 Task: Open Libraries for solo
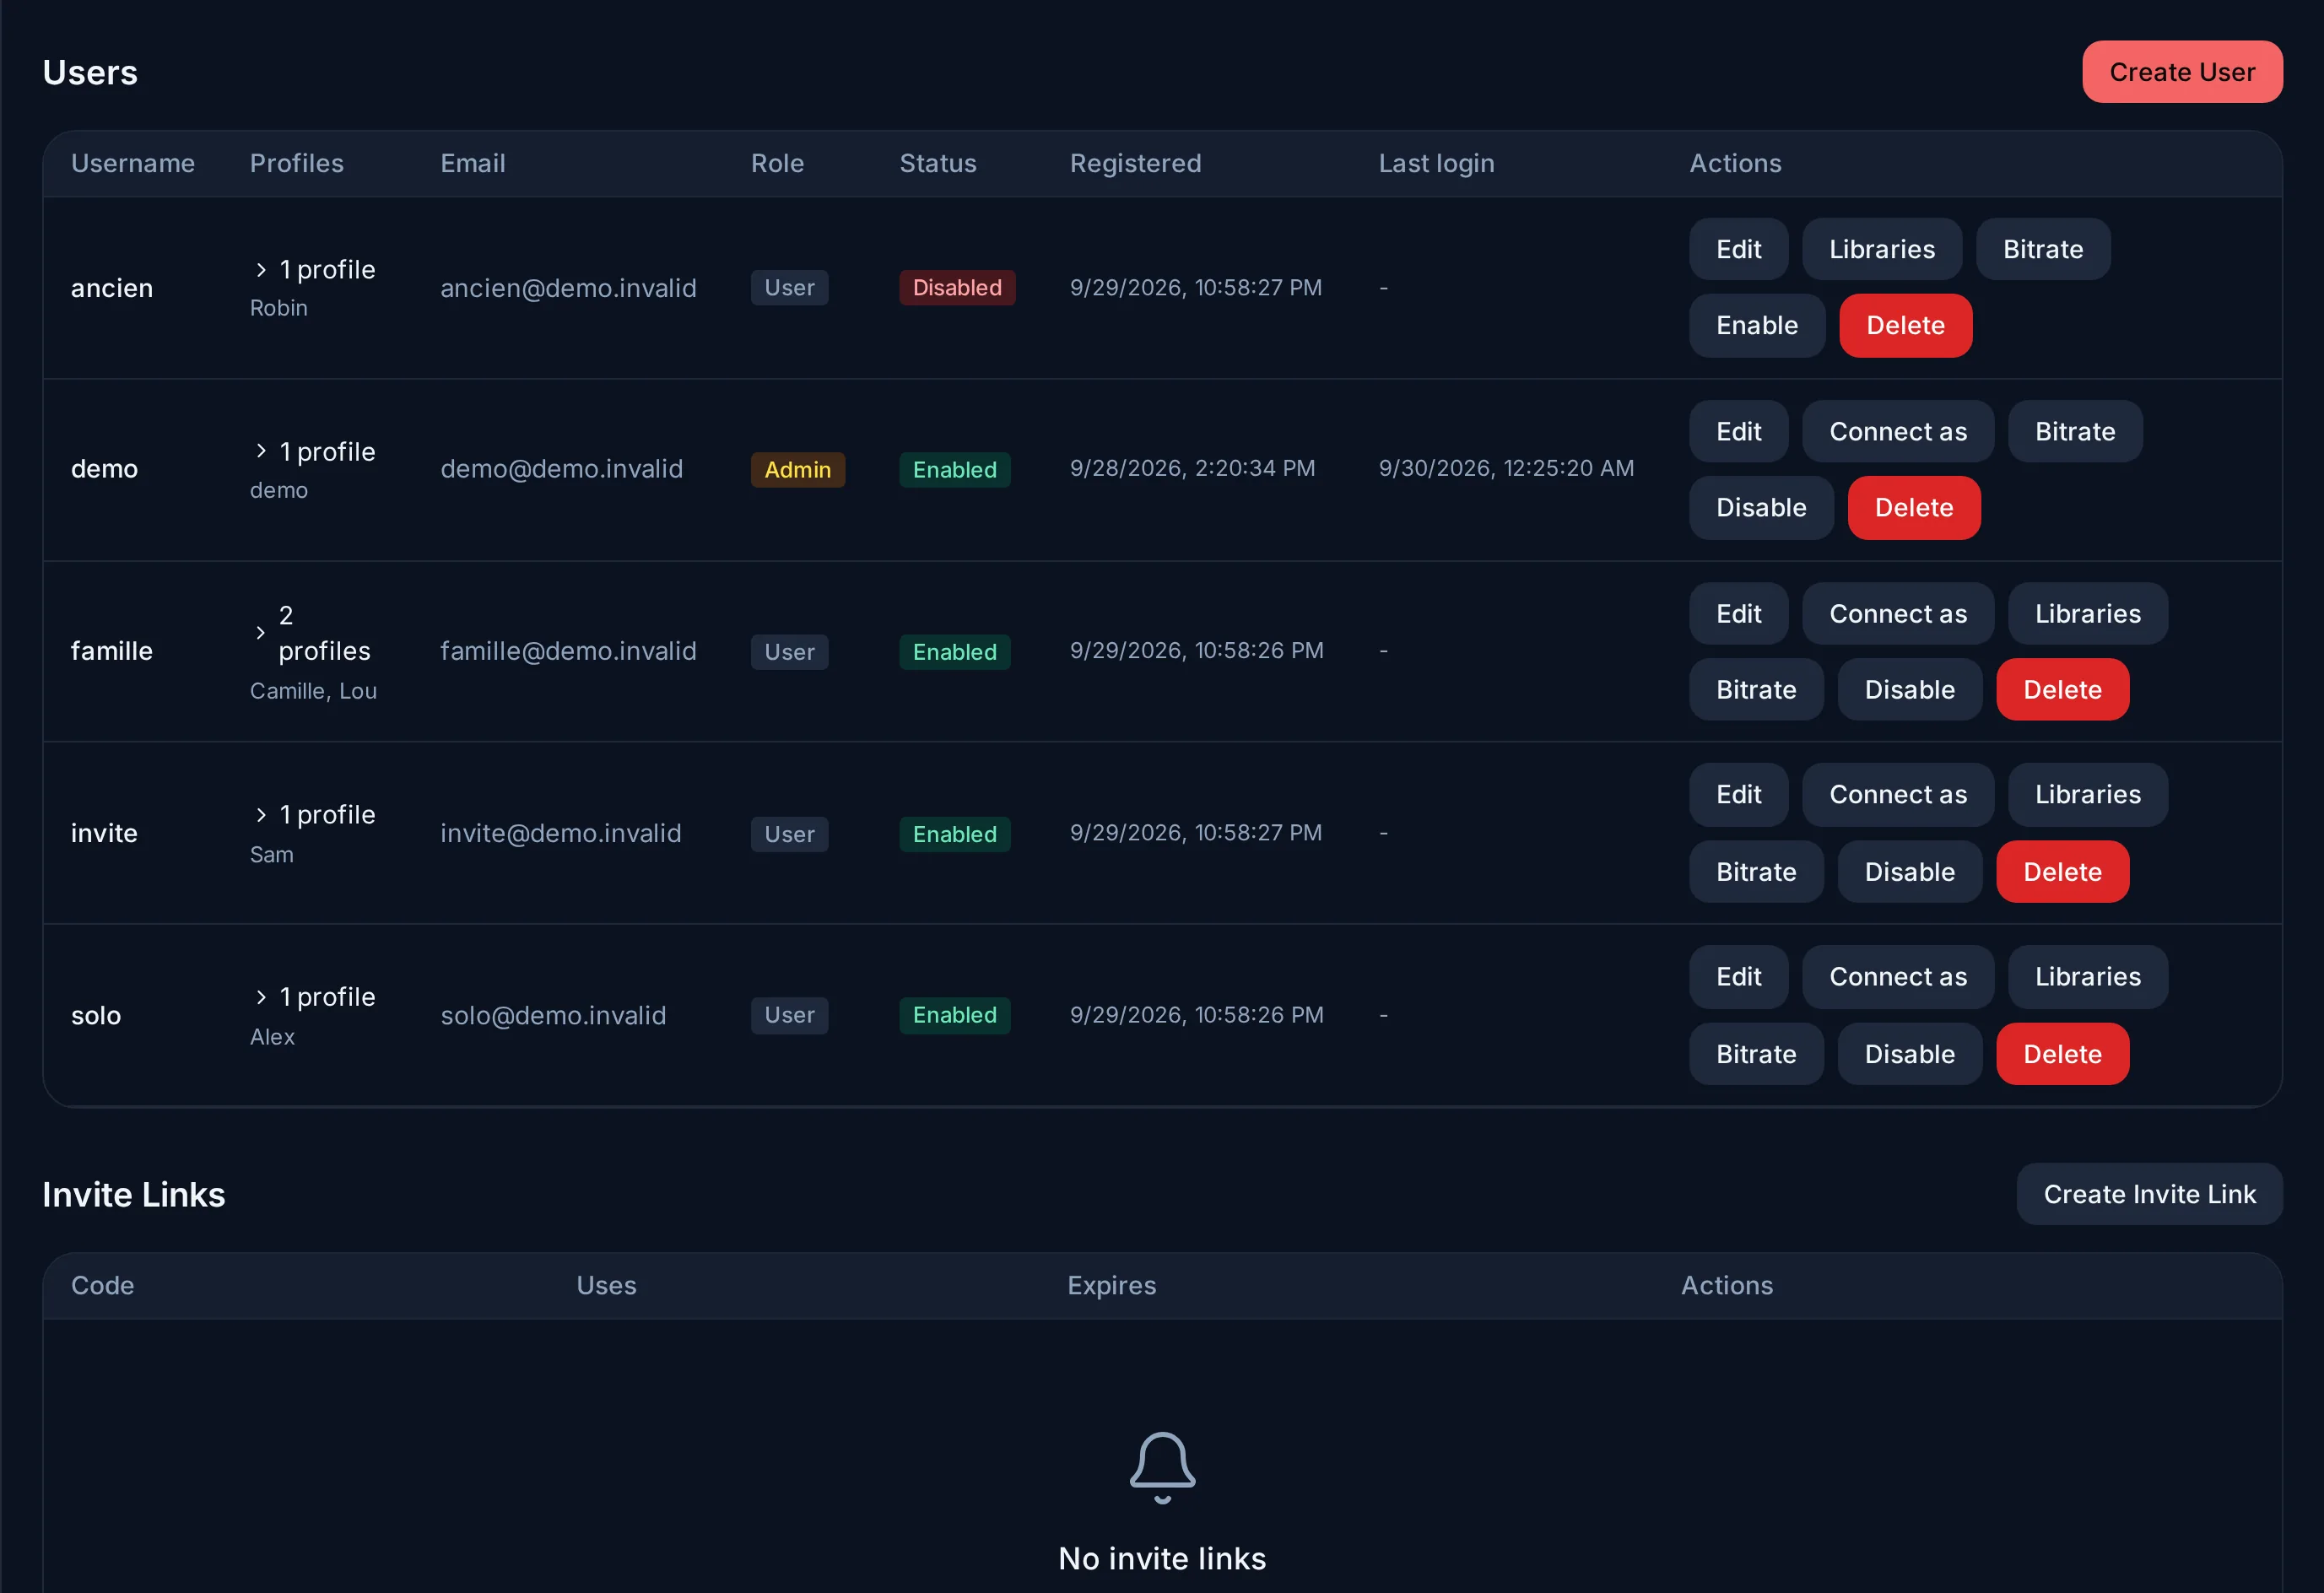click(2087, 977)
